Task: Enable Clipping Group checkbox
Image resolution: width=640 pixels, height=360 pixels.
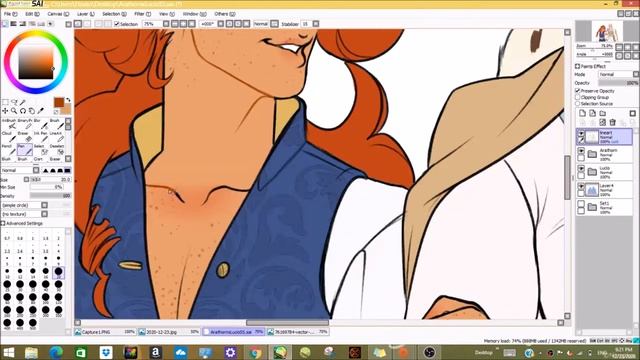Action: pyautogui.click(x=578, y=97)
